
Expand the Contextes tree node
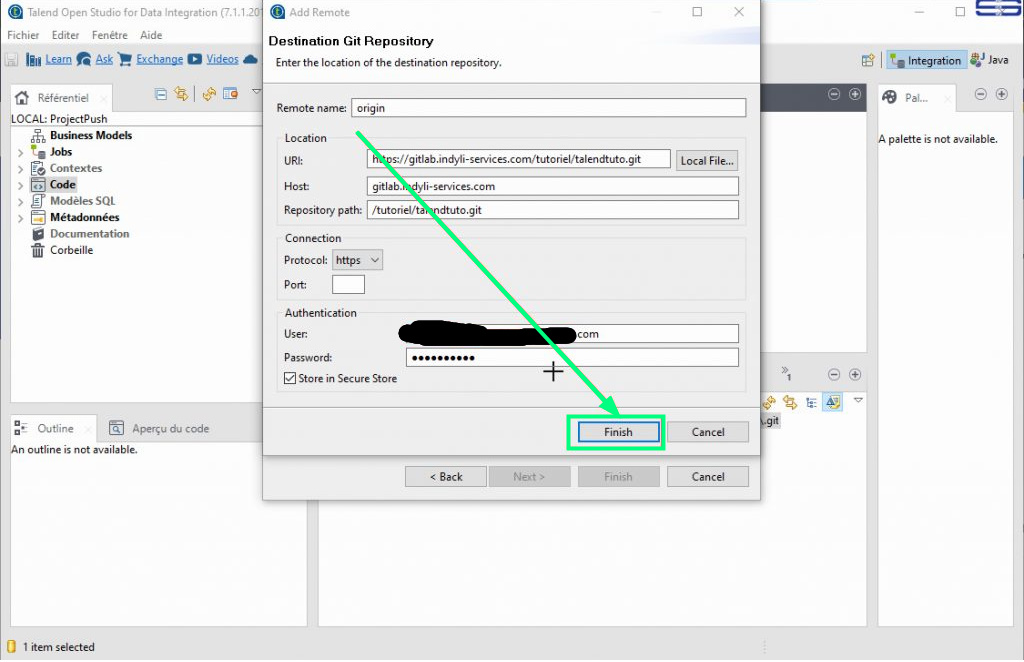click(x=20, y=168)
